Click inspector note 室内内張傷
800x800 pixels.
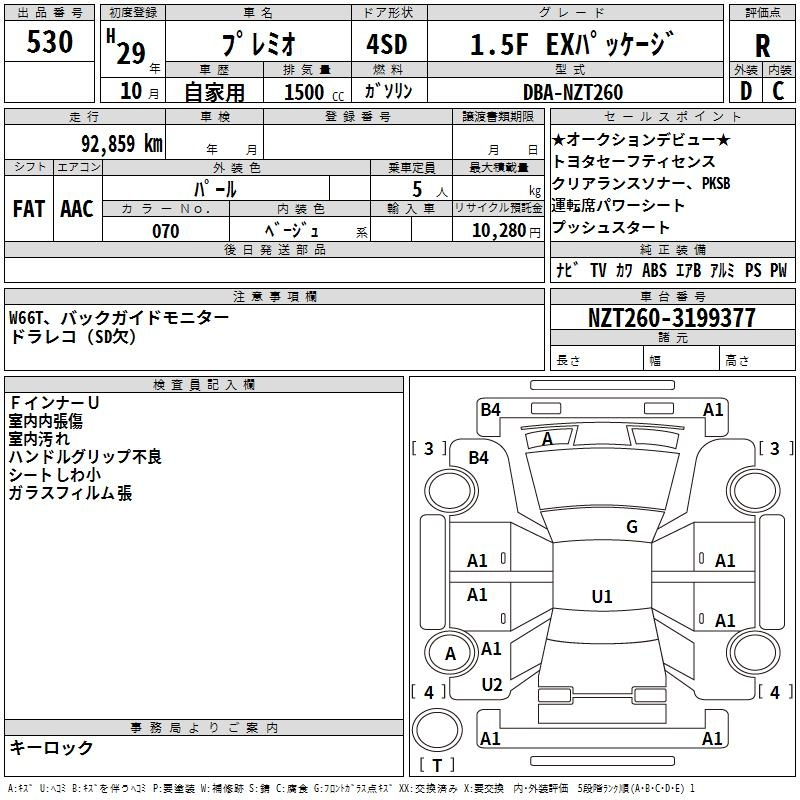point(45,420)
